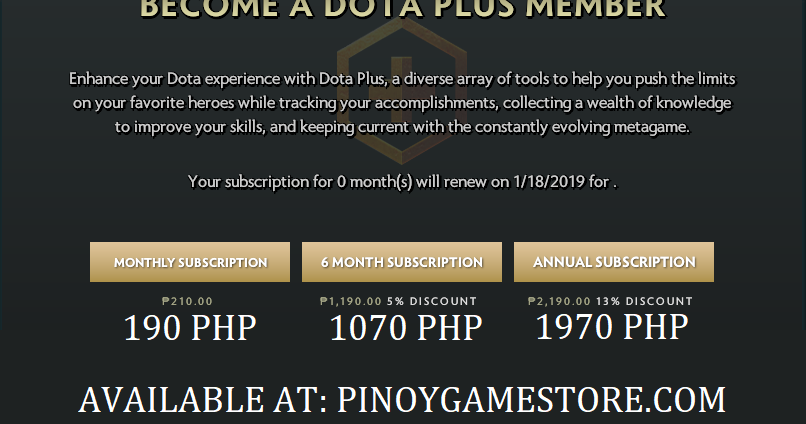
Task: Select the 6 Month Subscription button
Action: click(402, 262)
